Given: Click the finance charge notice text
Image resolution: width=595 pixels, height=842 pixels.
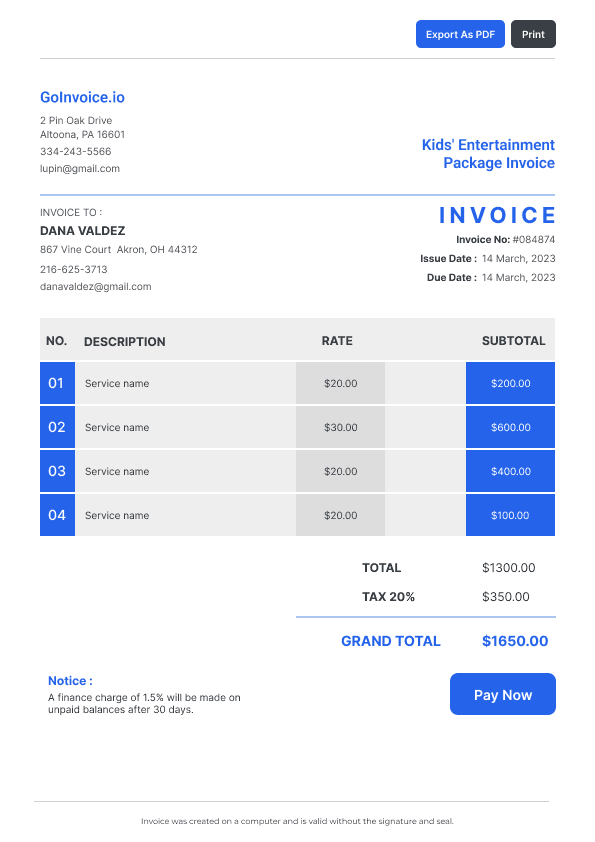Looking at the screenshot, I should (x=144, y=703).
